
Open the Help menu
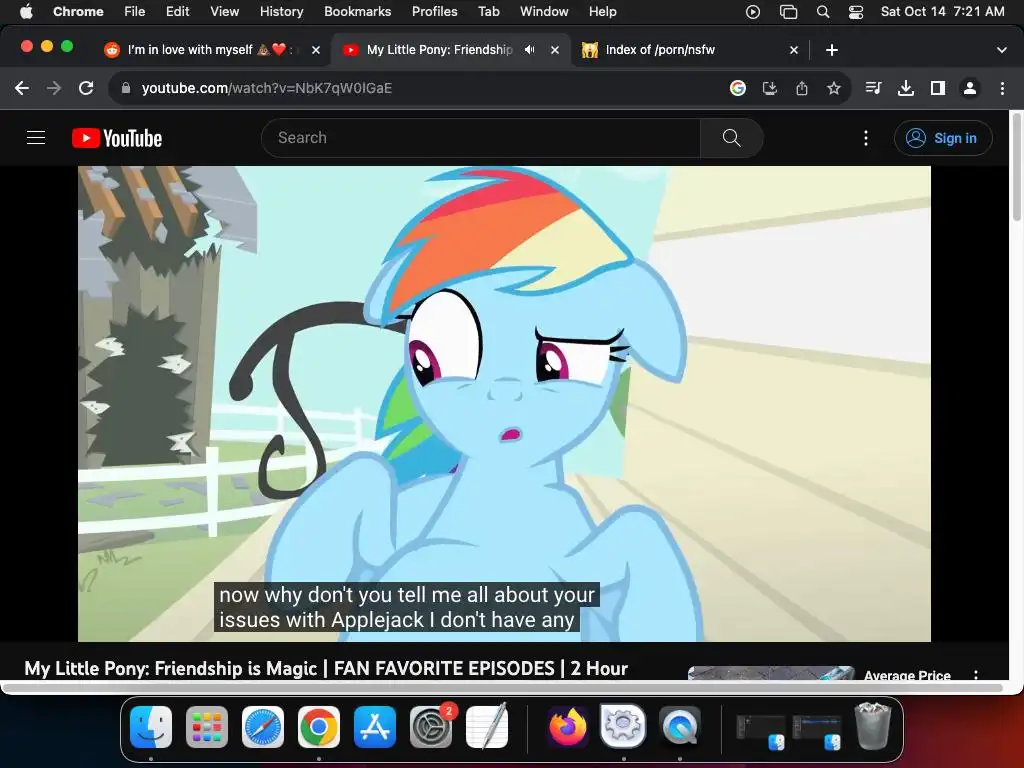click(x=602, y=11)
